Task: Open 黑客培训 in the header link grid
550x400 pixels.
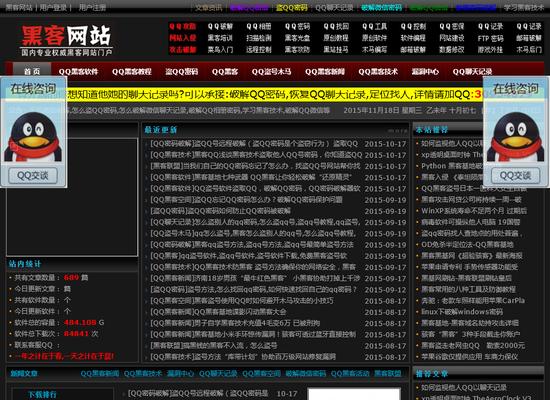Action: (x=220, y=38)
